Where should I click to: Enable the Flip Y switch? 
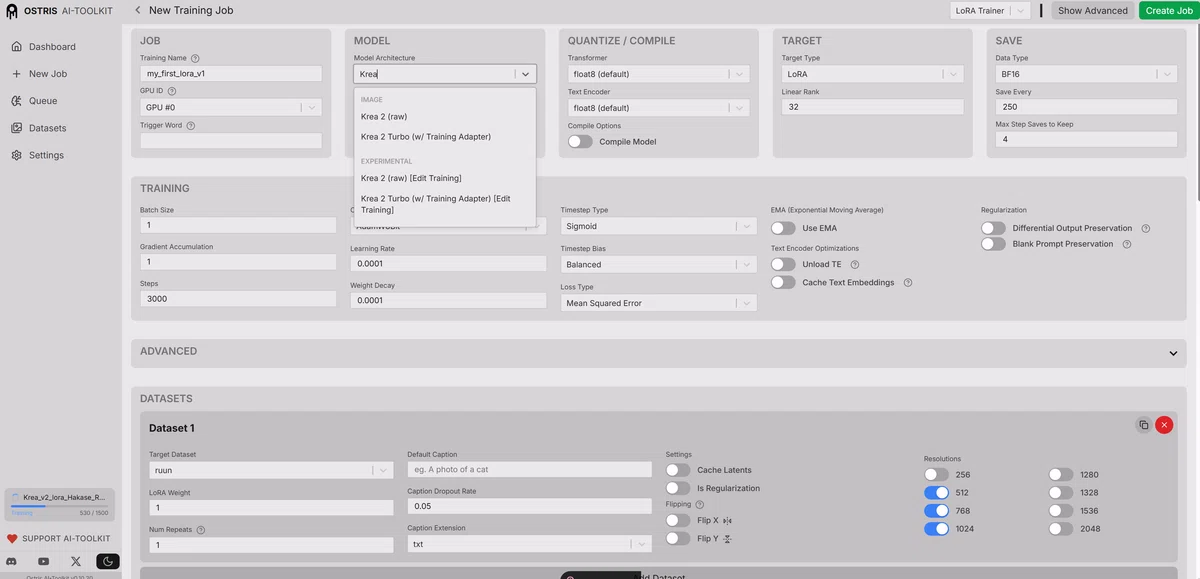coord(678,539)
